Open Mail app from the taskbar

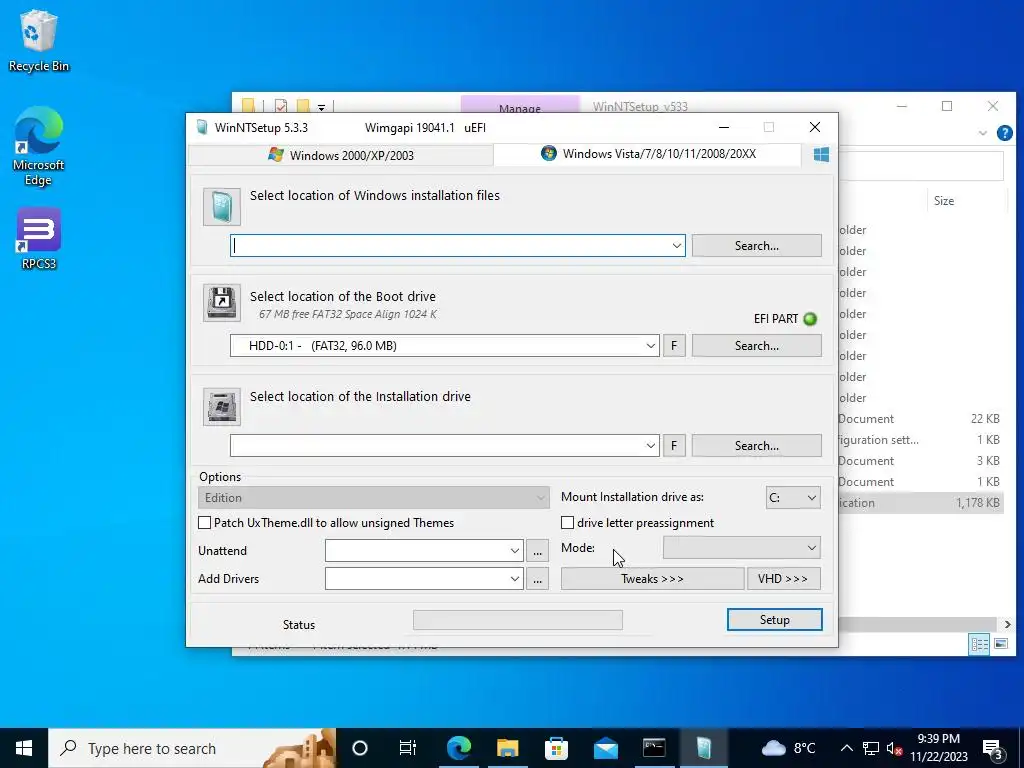click(x=605, y=748)
